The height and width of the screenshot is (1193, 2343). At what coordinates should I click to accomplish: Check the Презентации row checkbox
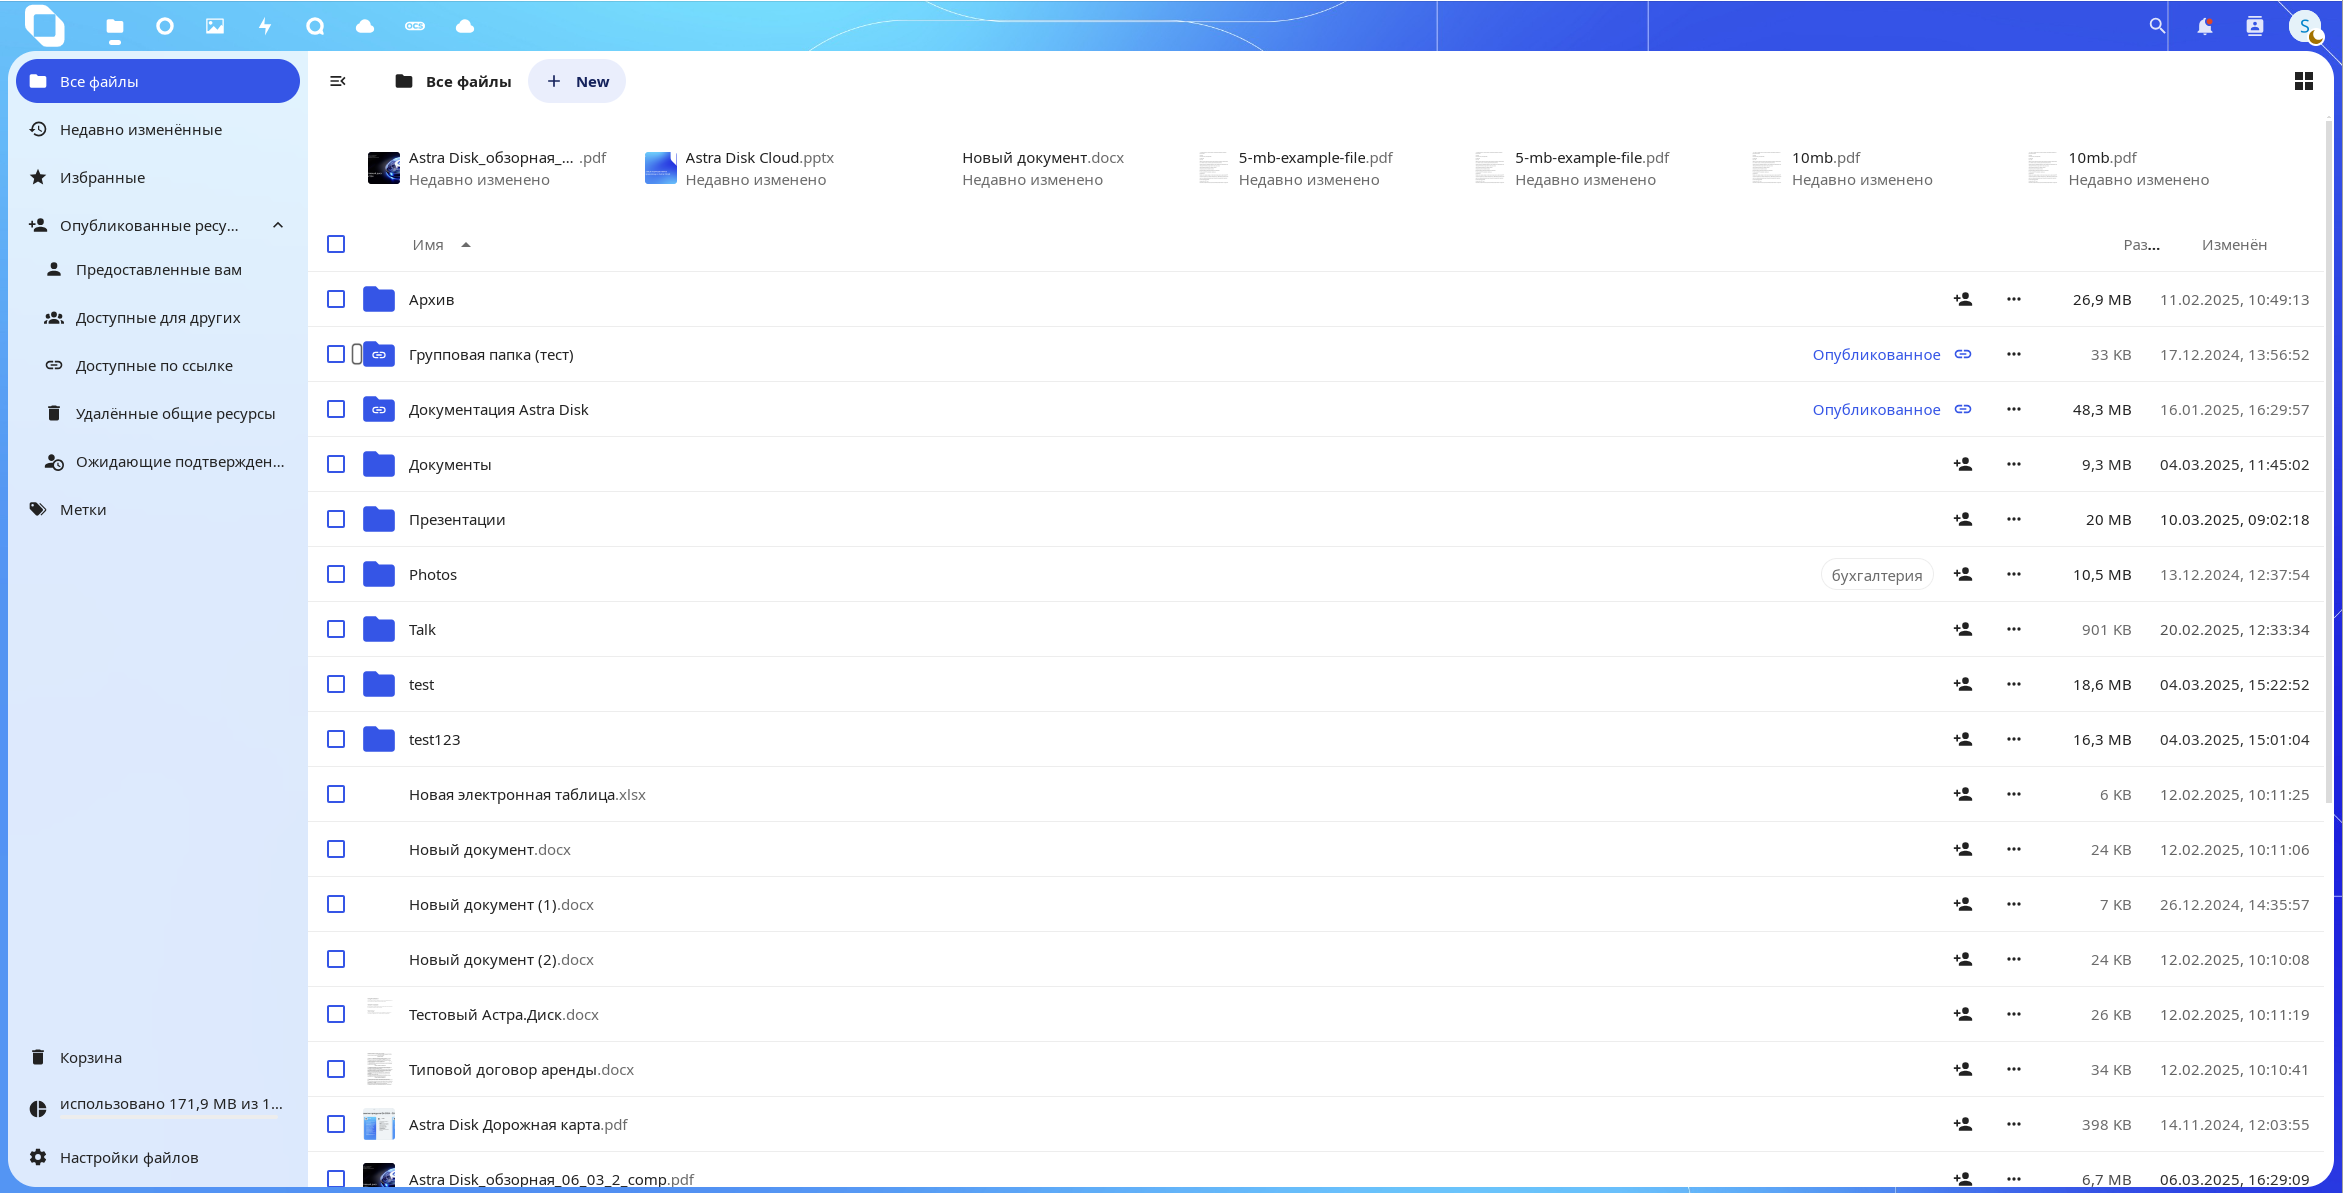[336, 519]
